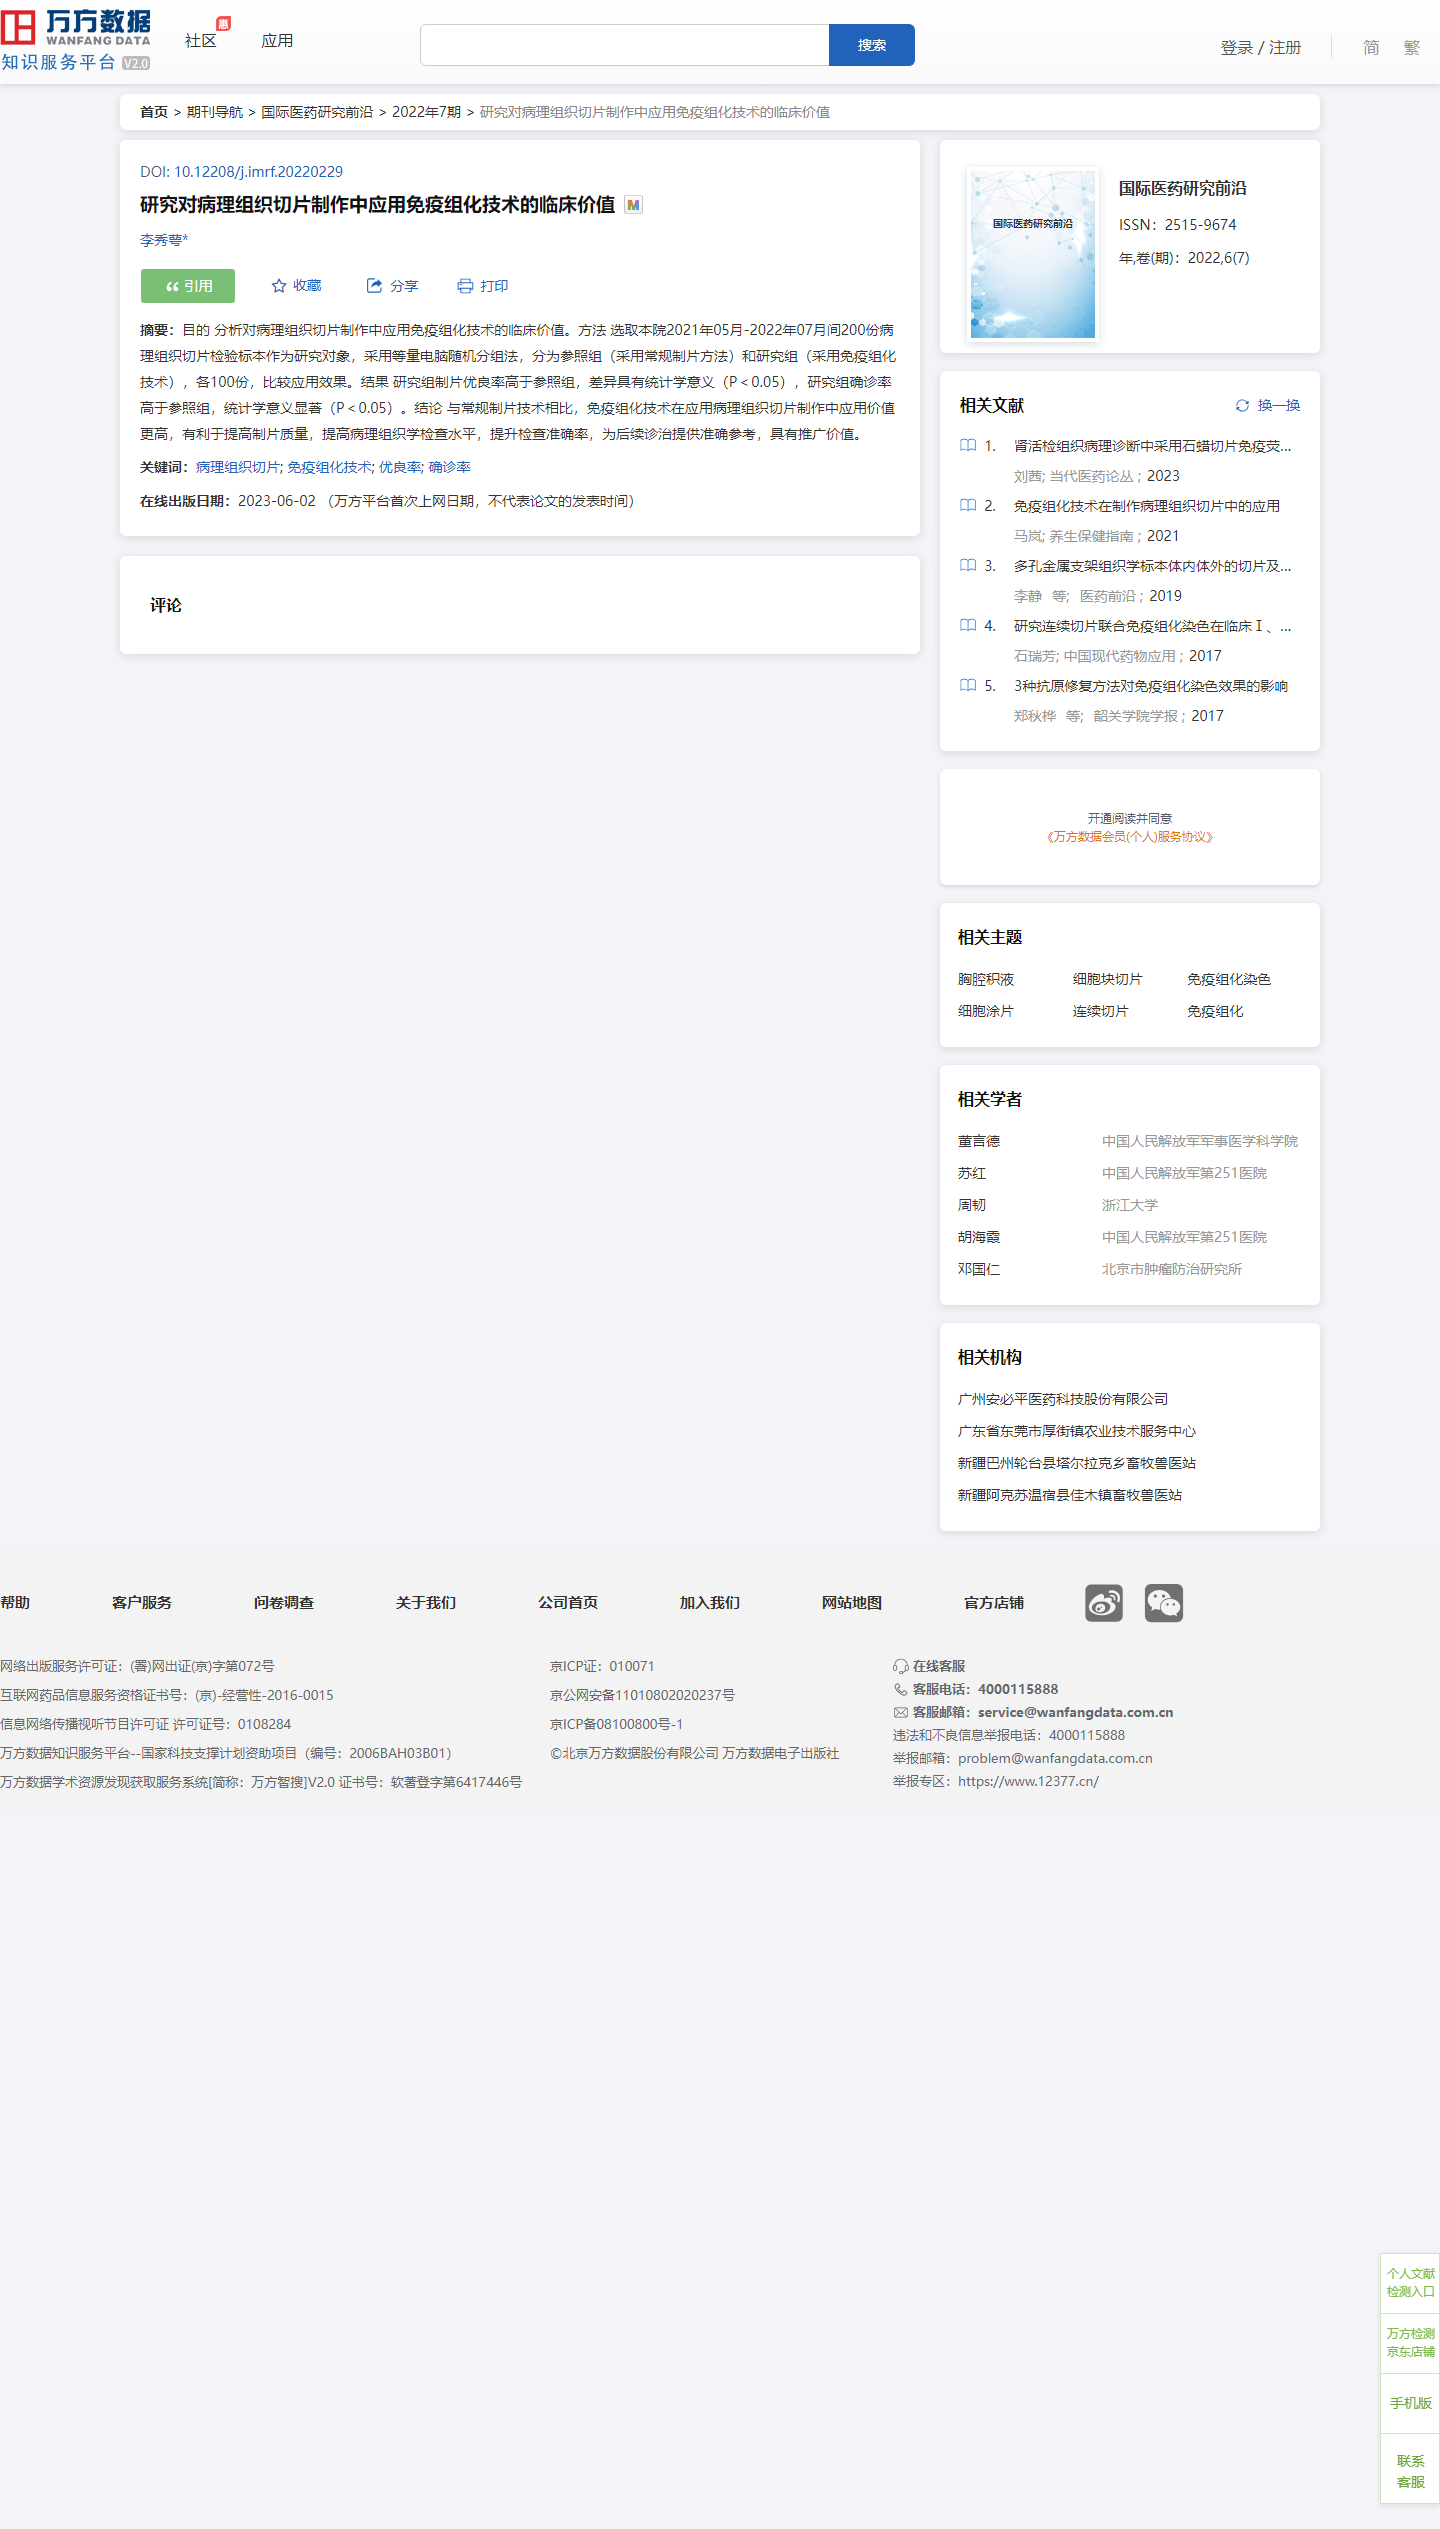Open the journal cover thumbnail
The image size is (1440, 2529).
[1033, 254]
